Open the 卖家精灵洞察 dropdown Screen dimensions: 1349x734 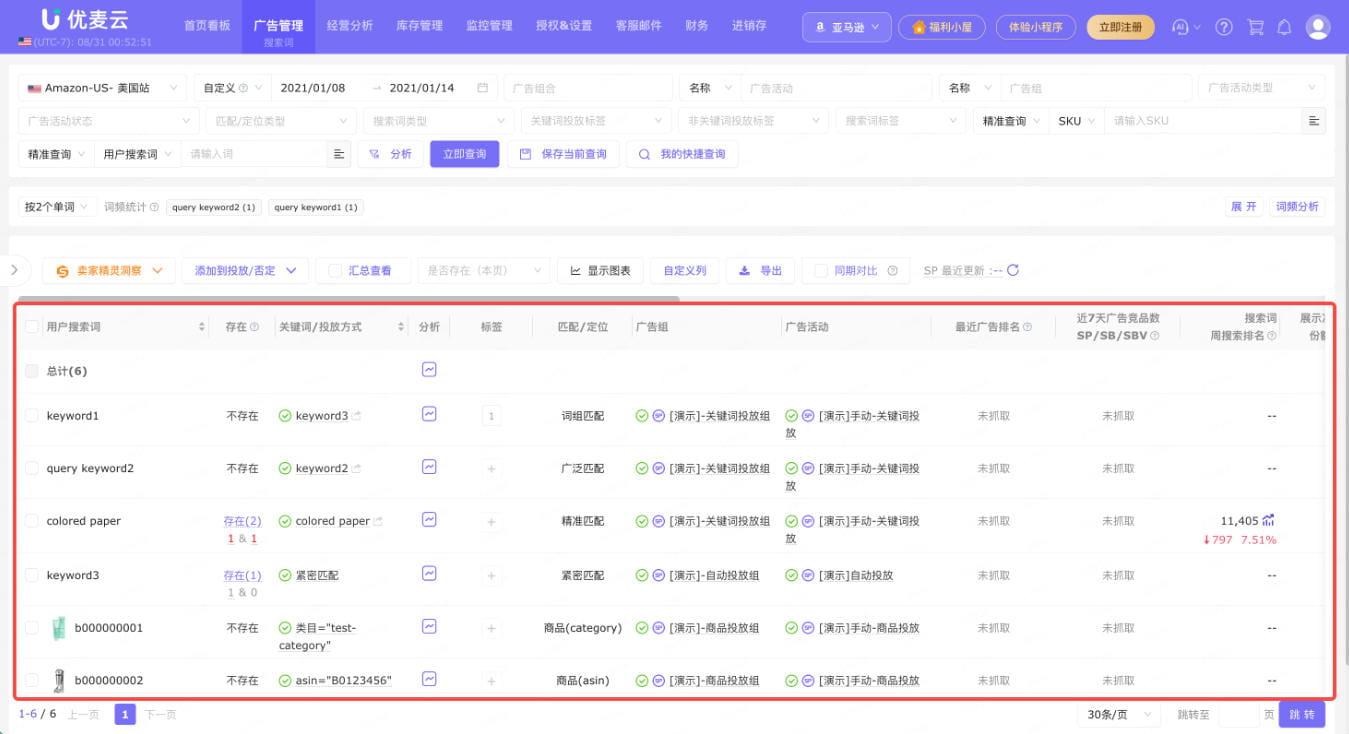click(109, 270)
